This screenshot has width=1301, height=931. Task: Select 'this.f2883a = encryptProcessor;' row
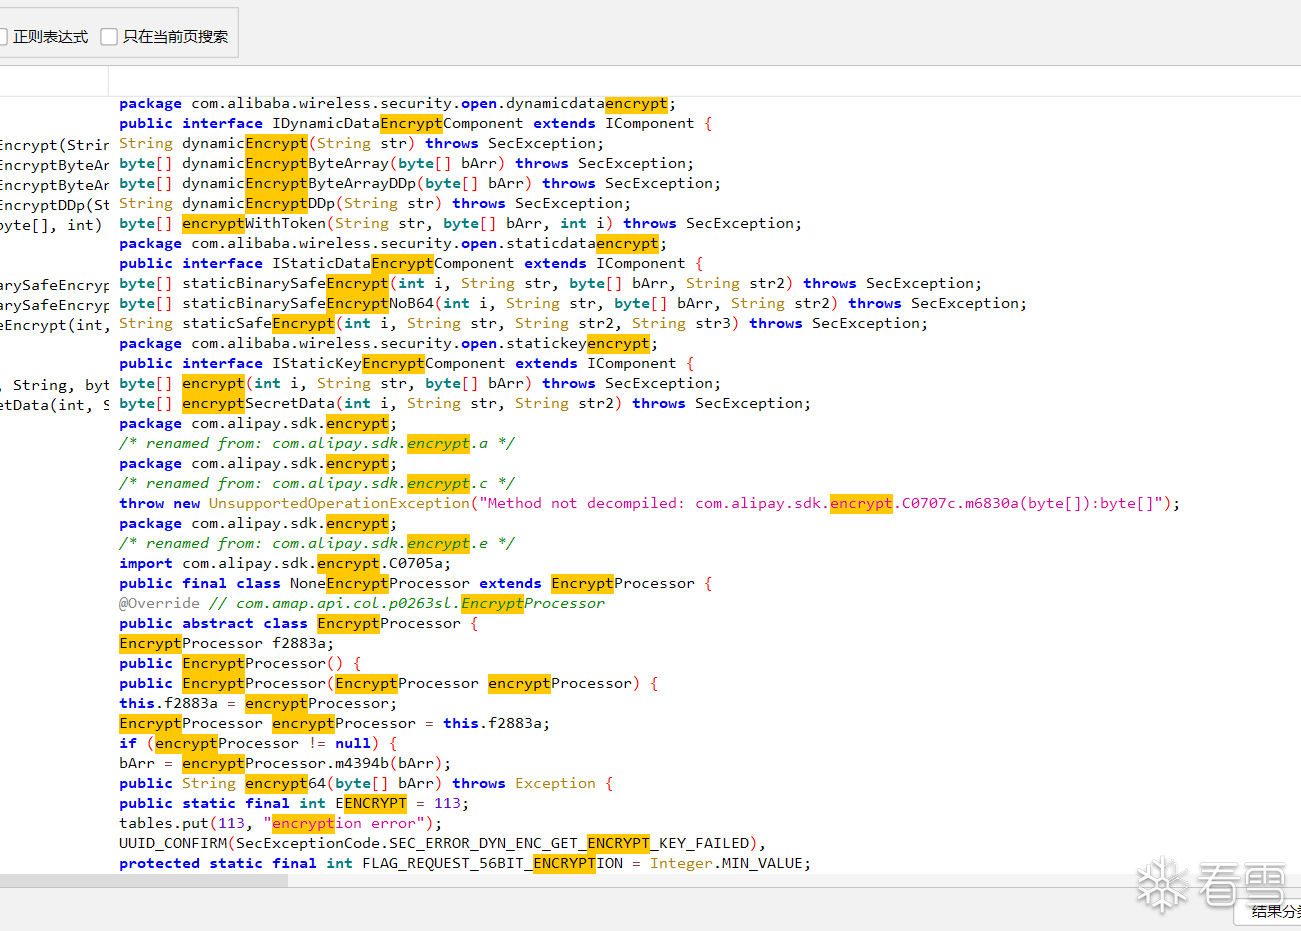[x=258, y=704]
